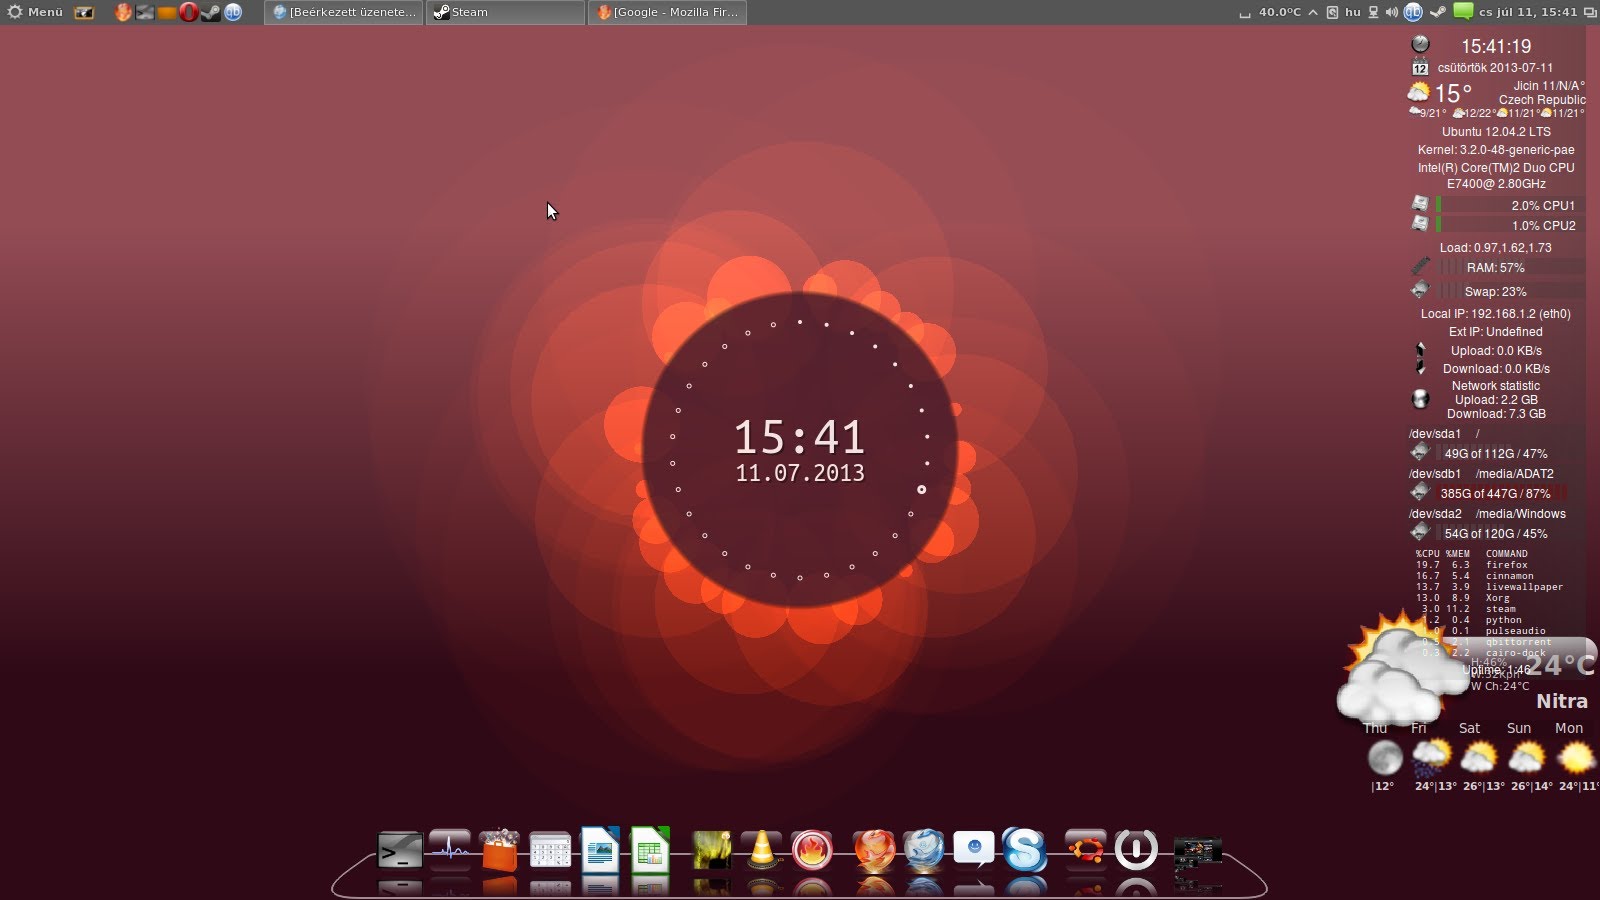Launch the Calculator from dock
This screenshot has width=1600, height=900.
pyautogui.click(x=550, y=852)
